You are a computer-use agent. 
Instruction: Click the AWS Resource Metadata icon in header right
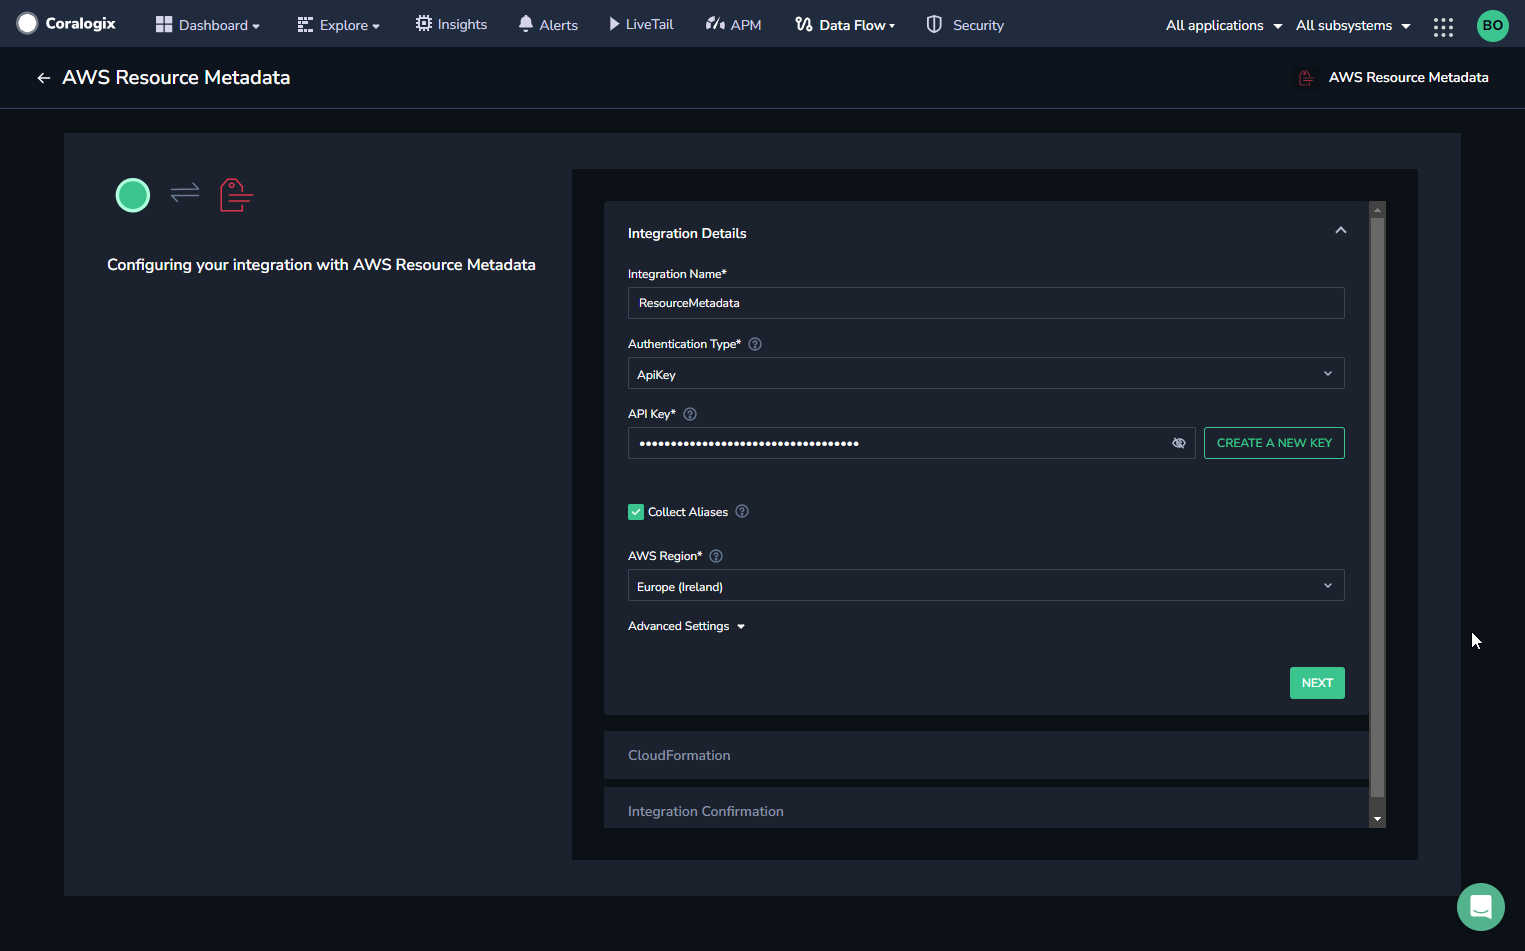(1306, 78)
